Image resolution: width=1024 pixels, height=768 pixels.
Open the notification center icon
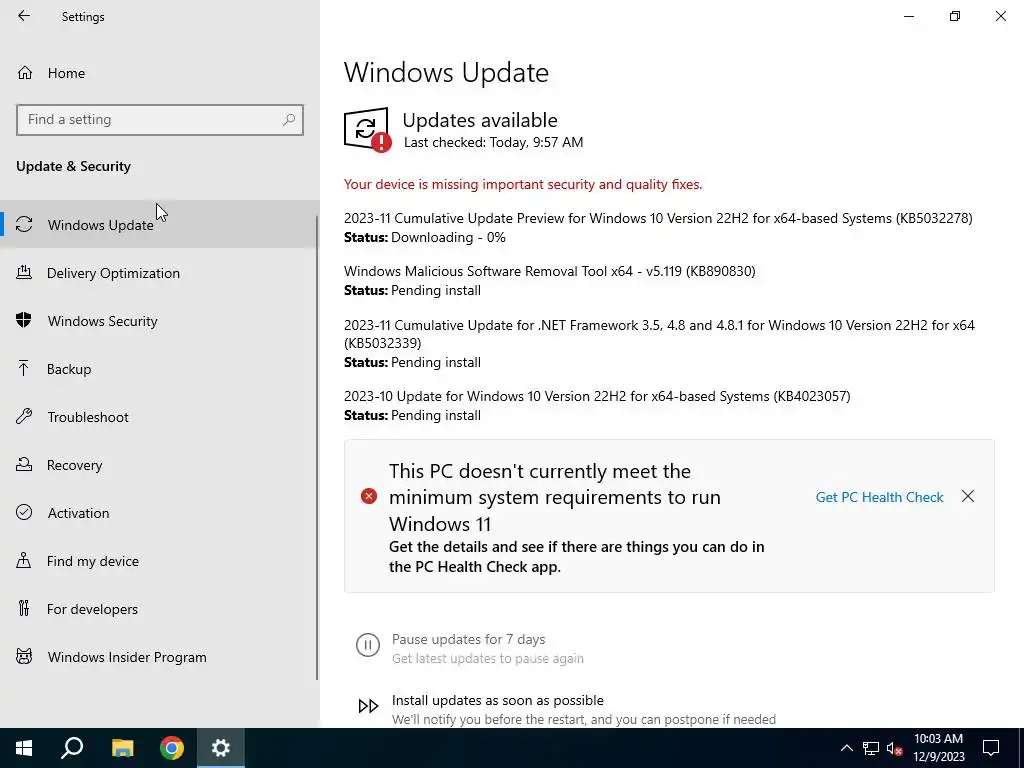coord(991,748)
